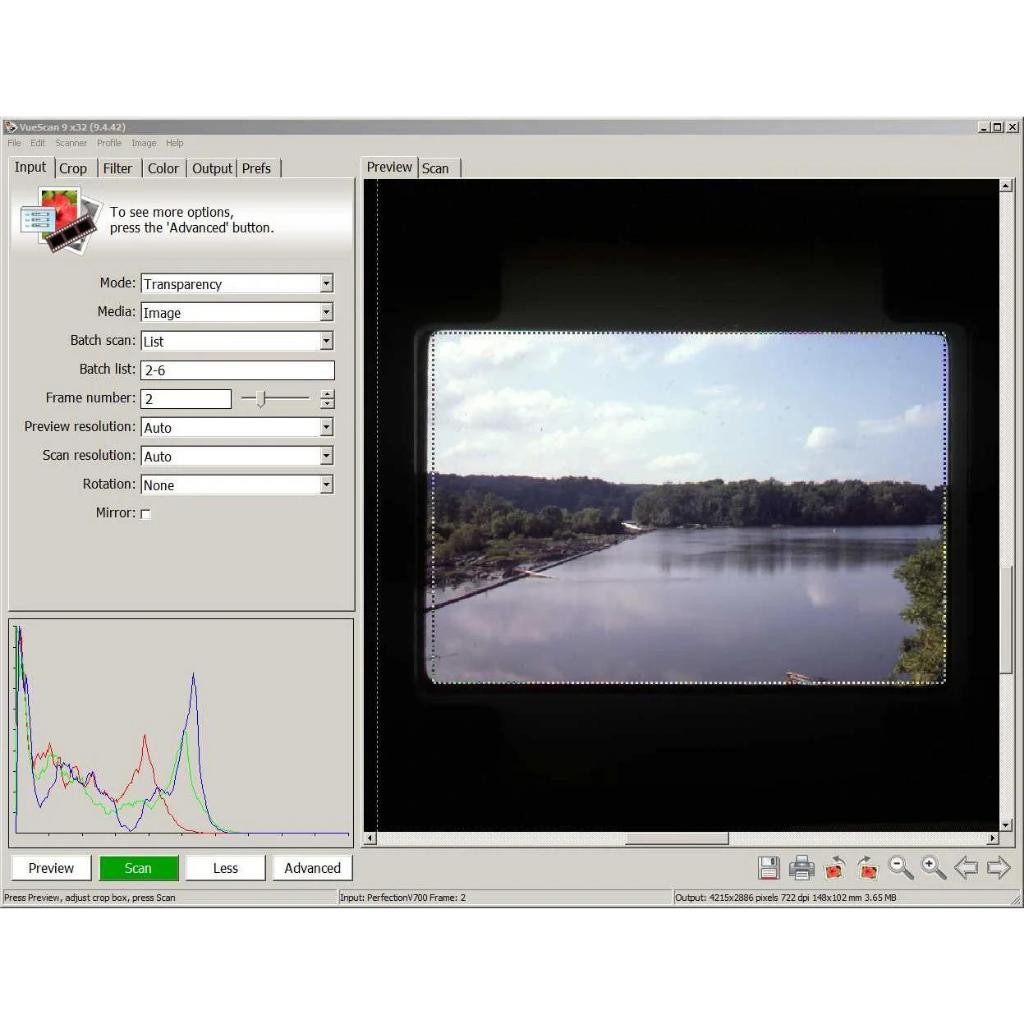Click the vertical scrollbar down arrow

pos(1006,825)
